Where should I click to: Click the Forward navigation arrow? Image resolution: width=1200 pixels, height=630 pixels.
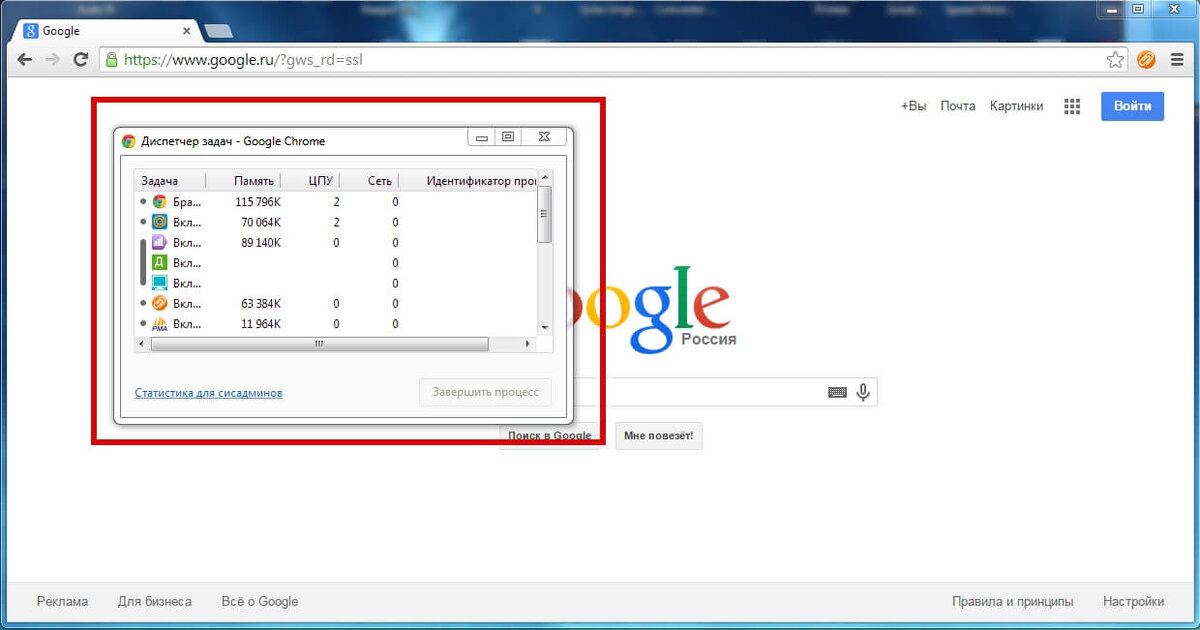[54, 60]
